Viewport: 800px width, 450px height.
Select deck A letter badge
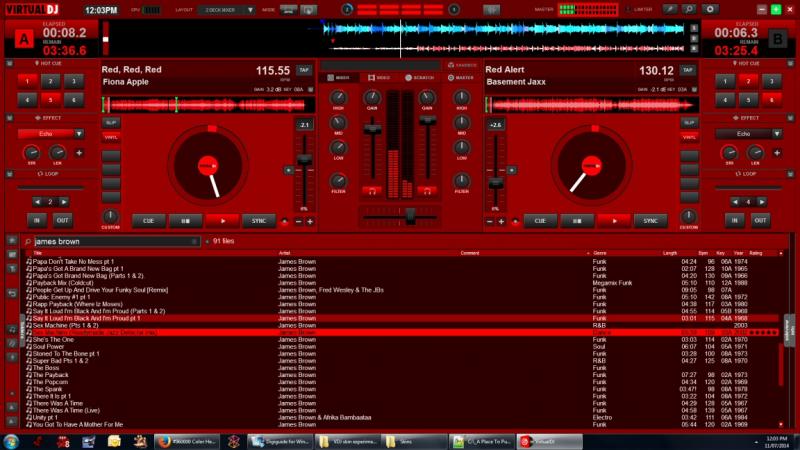click(23, 39)
